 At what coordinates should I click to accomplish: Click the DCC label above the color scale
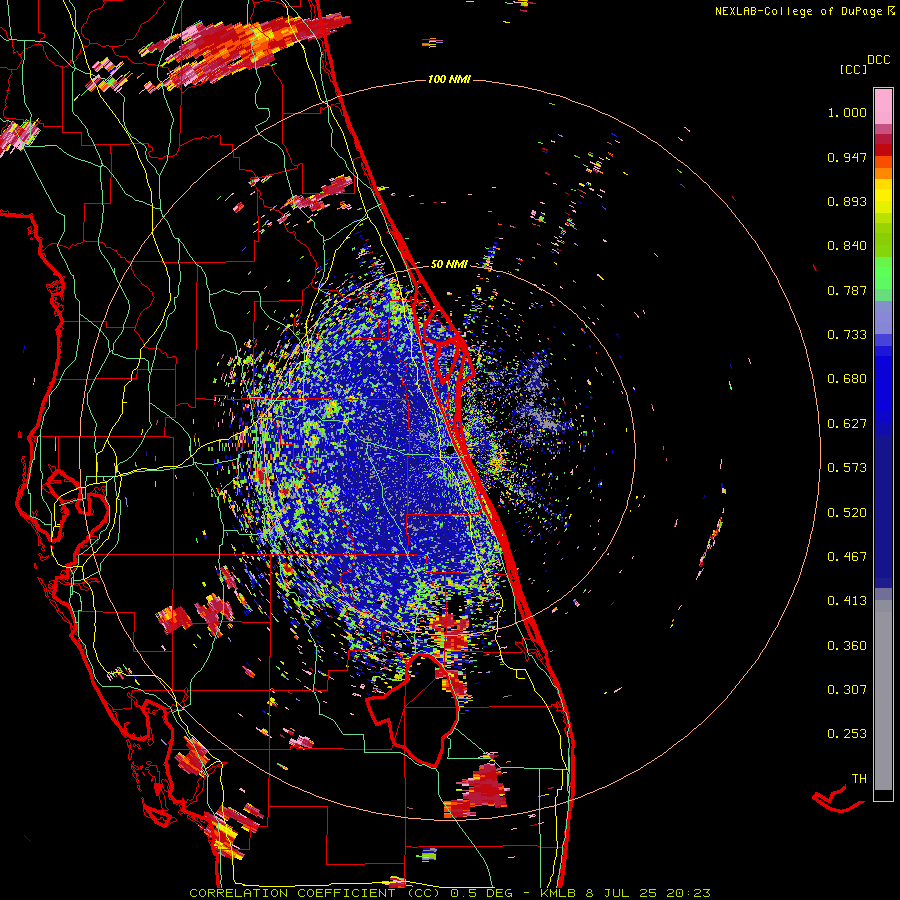pos(878,60)
